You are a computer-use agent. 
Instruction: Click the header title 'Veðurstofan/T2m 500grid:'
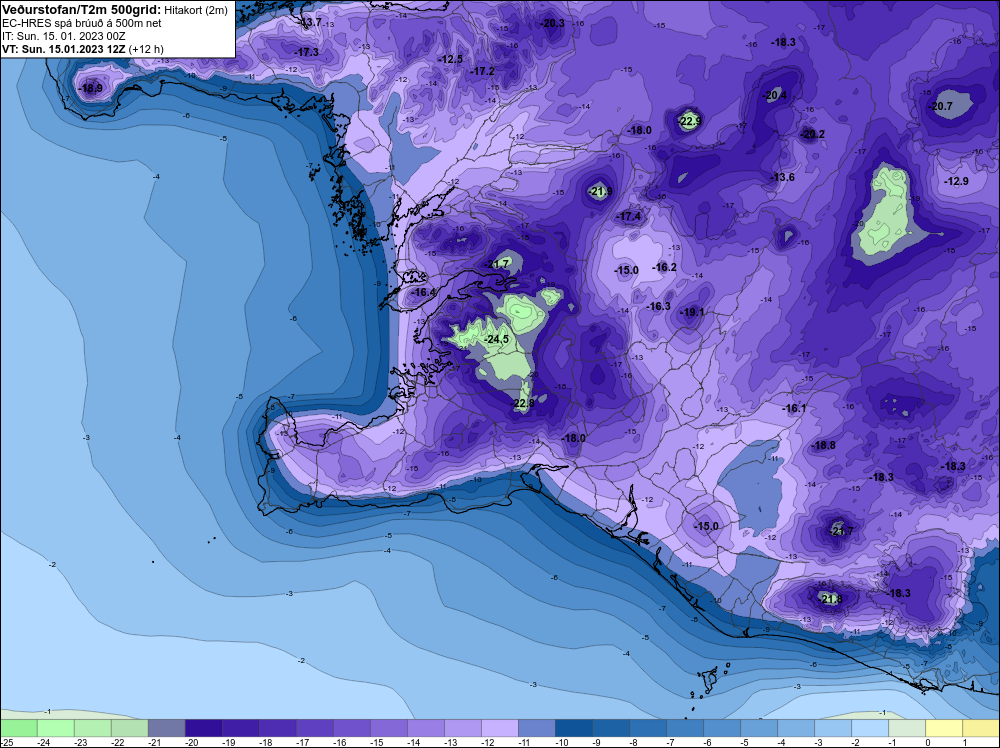pos(80,10)
